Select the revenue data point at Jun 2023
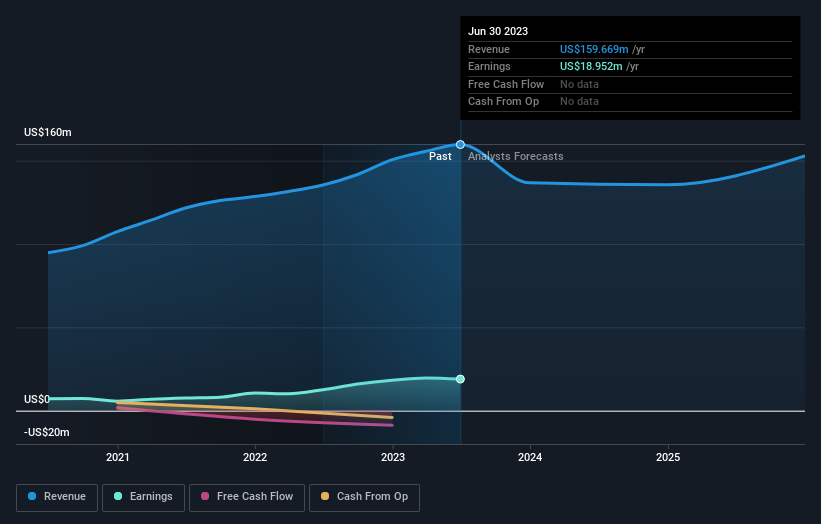This screenshot has width=821, height=524. [x=460, y=144]
